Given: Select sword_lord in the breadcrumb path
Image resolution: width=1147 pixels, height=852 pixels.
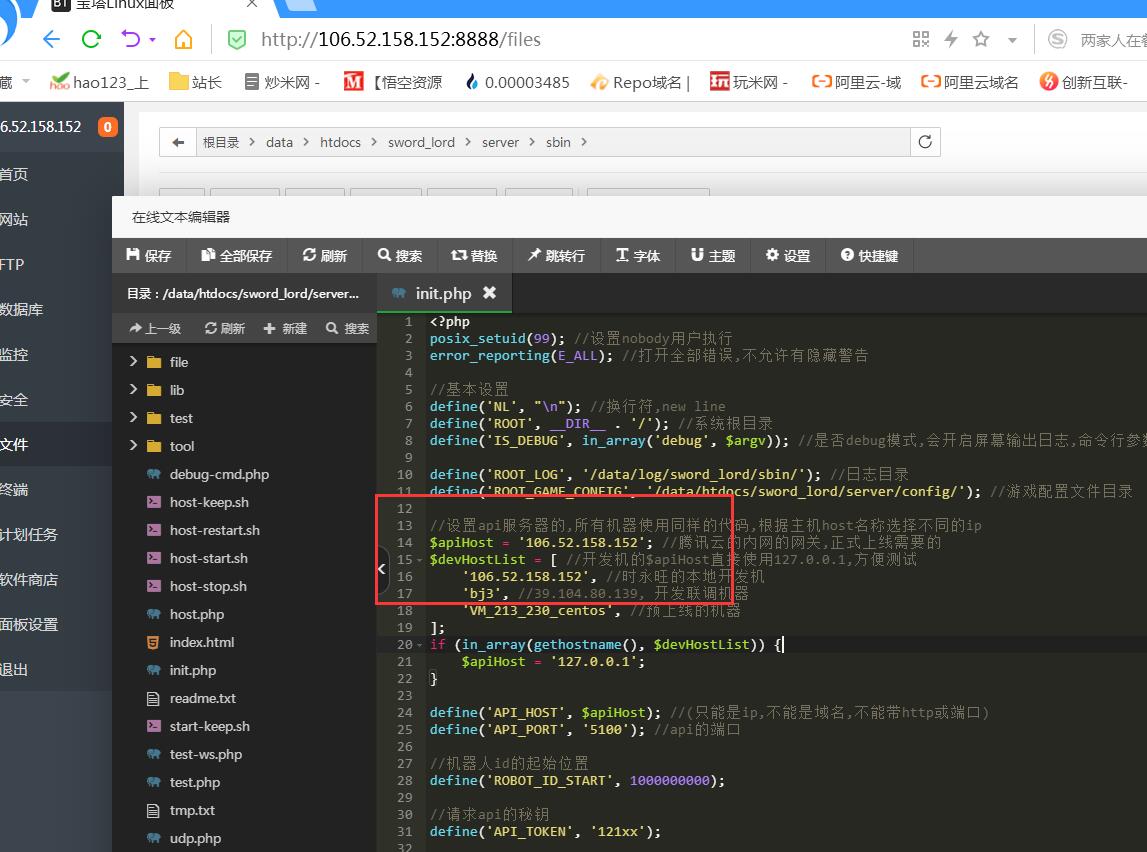Looking at the screenshot, I should tap(421, 142).
